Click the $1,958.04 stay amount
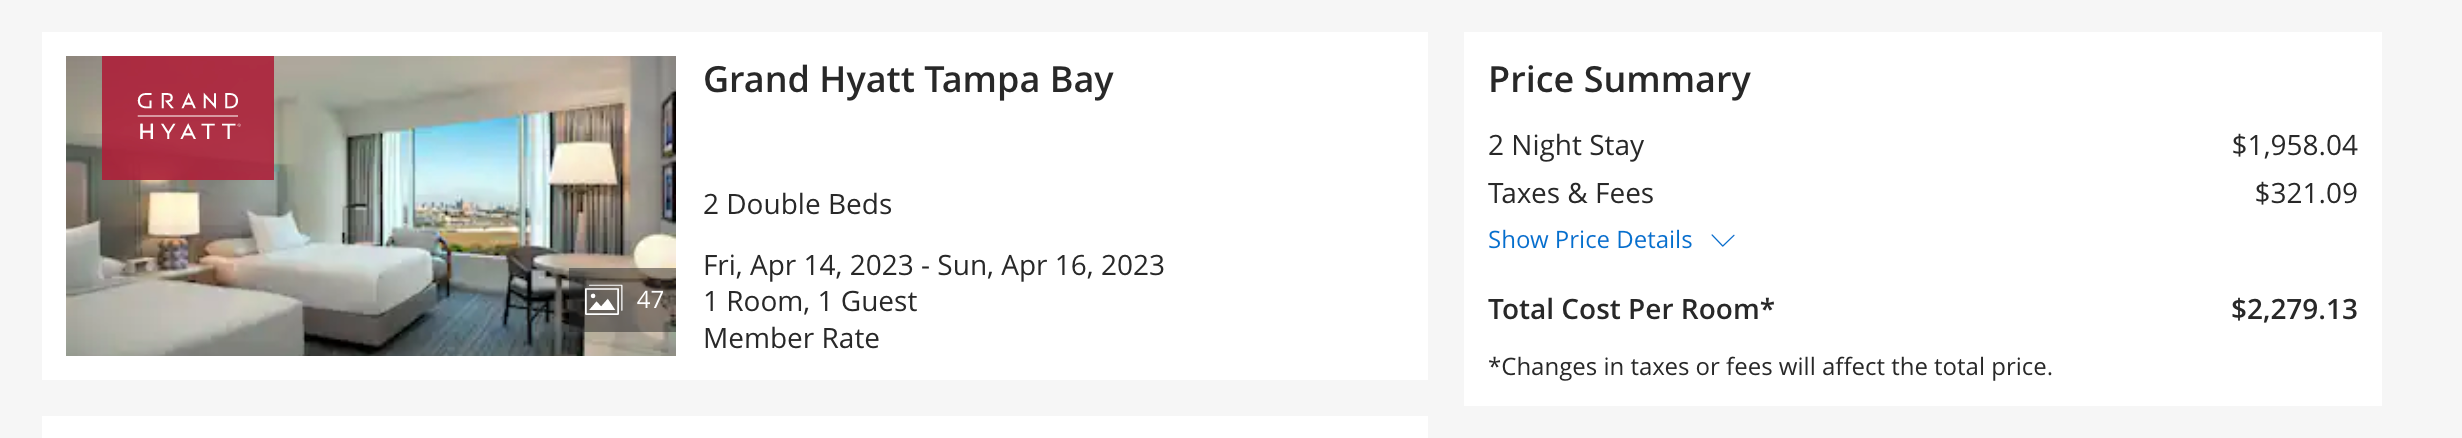2462x438 pixels. pos(2293,146)
